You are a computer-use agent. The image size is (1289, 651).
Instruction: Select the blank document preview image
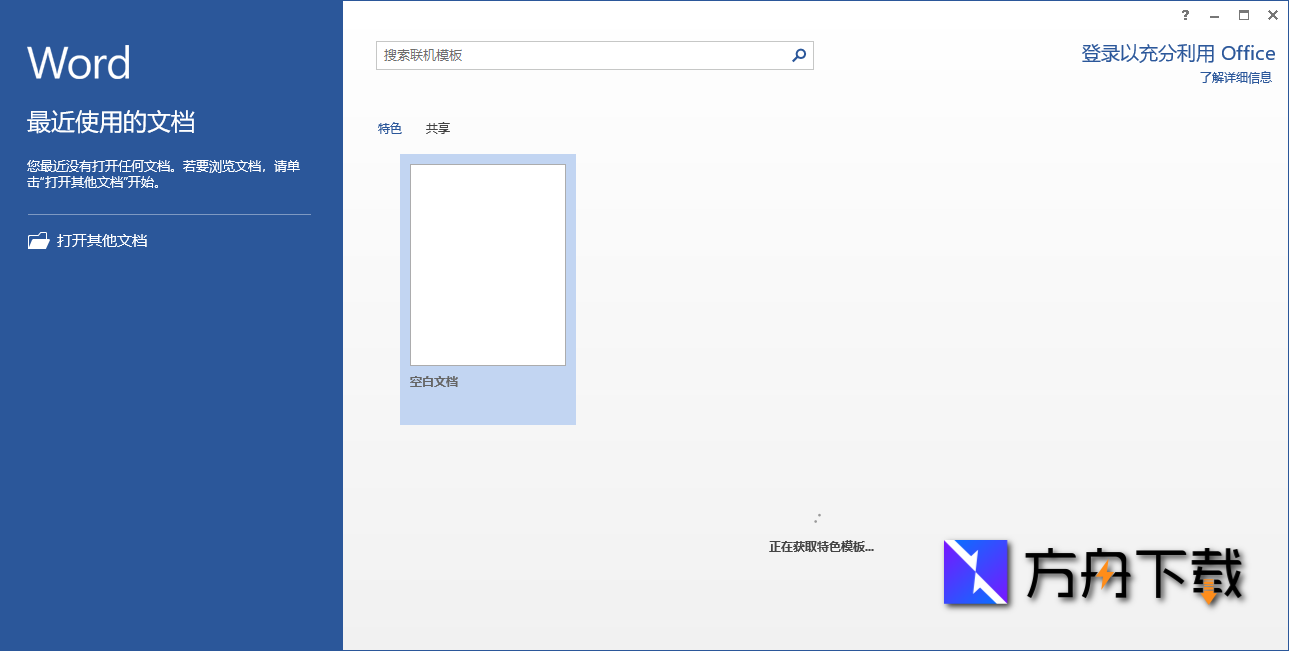click(487, 264)
